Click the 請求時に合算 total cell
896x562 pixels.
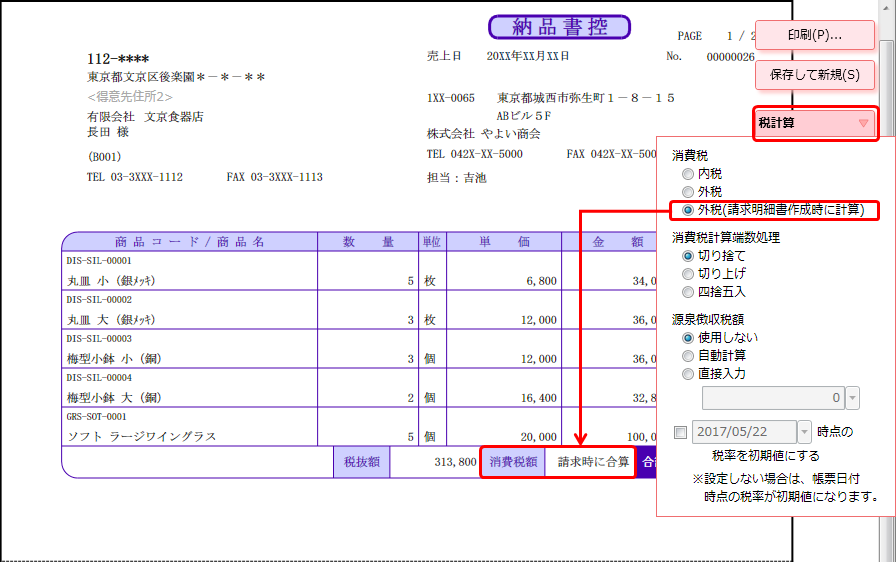(x=593, y=462)
